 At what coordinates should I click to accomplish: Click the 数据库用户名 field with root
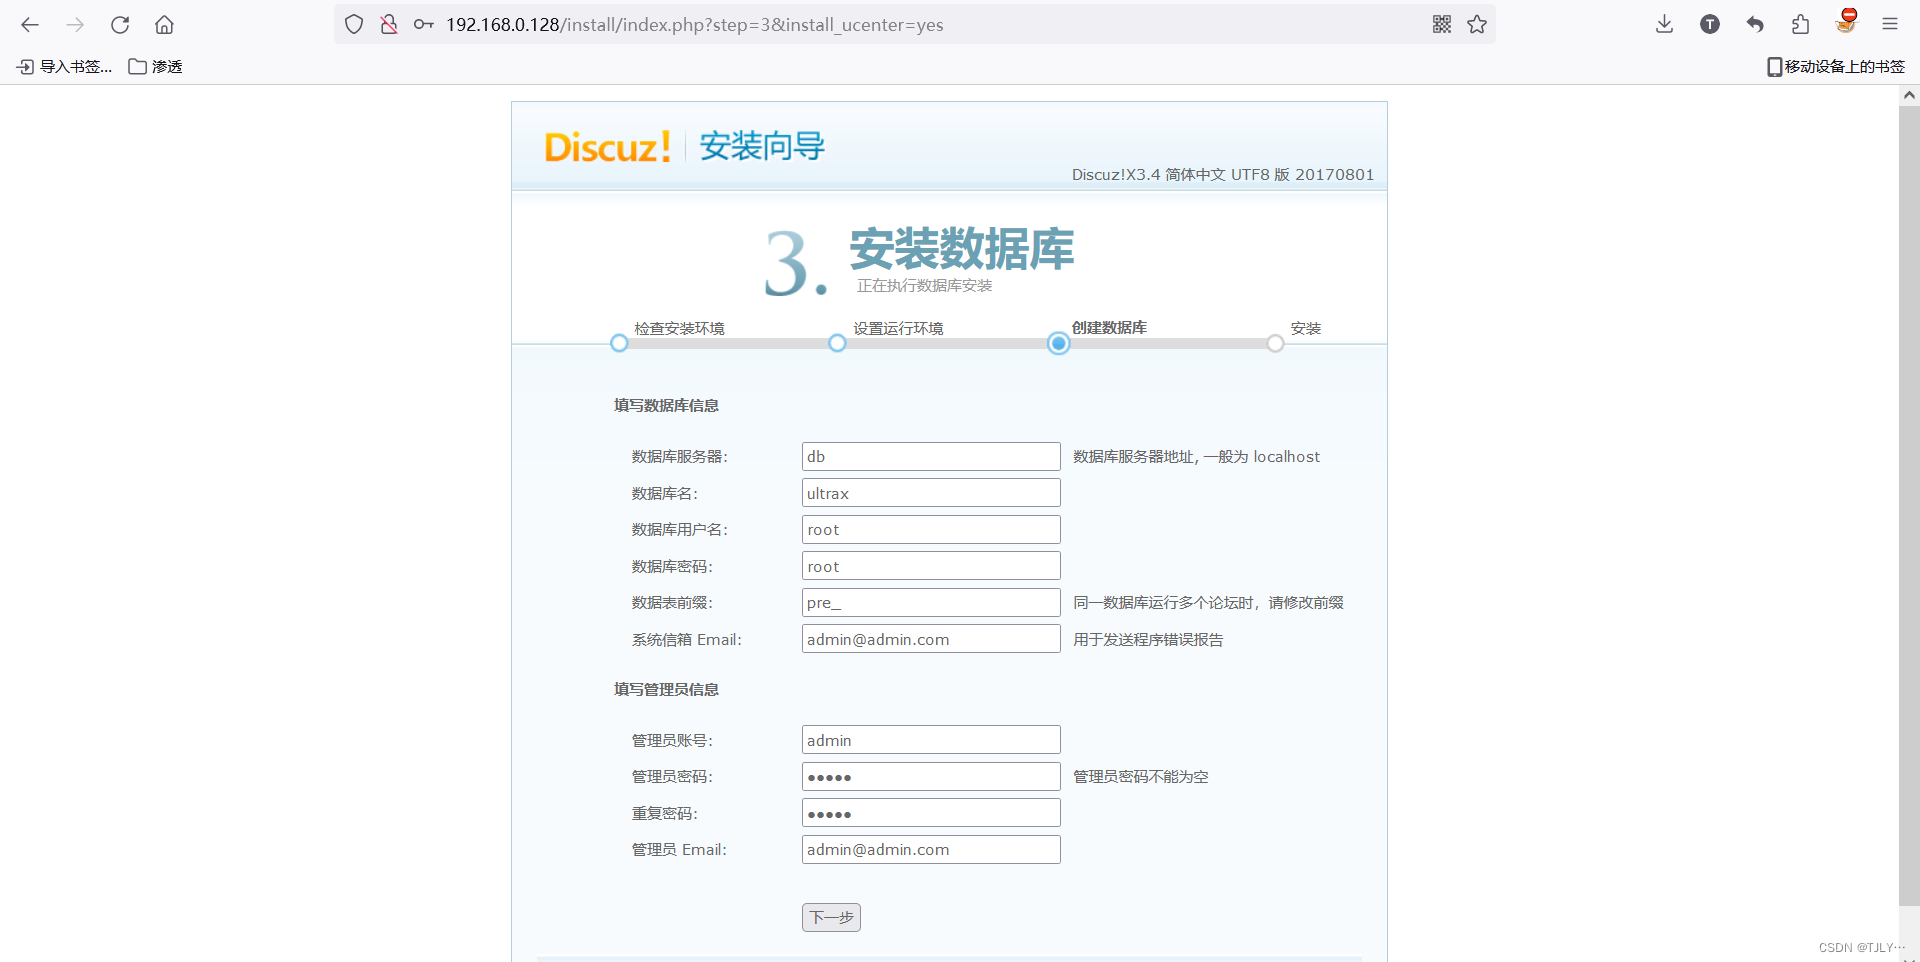click(x=931, y=530)
